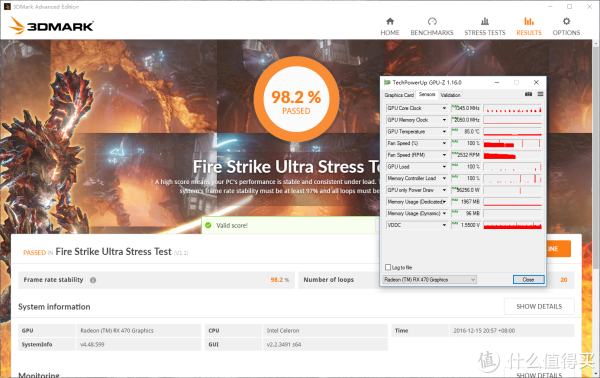Expand the VDDC sensor dropdown

pos(444,225)
